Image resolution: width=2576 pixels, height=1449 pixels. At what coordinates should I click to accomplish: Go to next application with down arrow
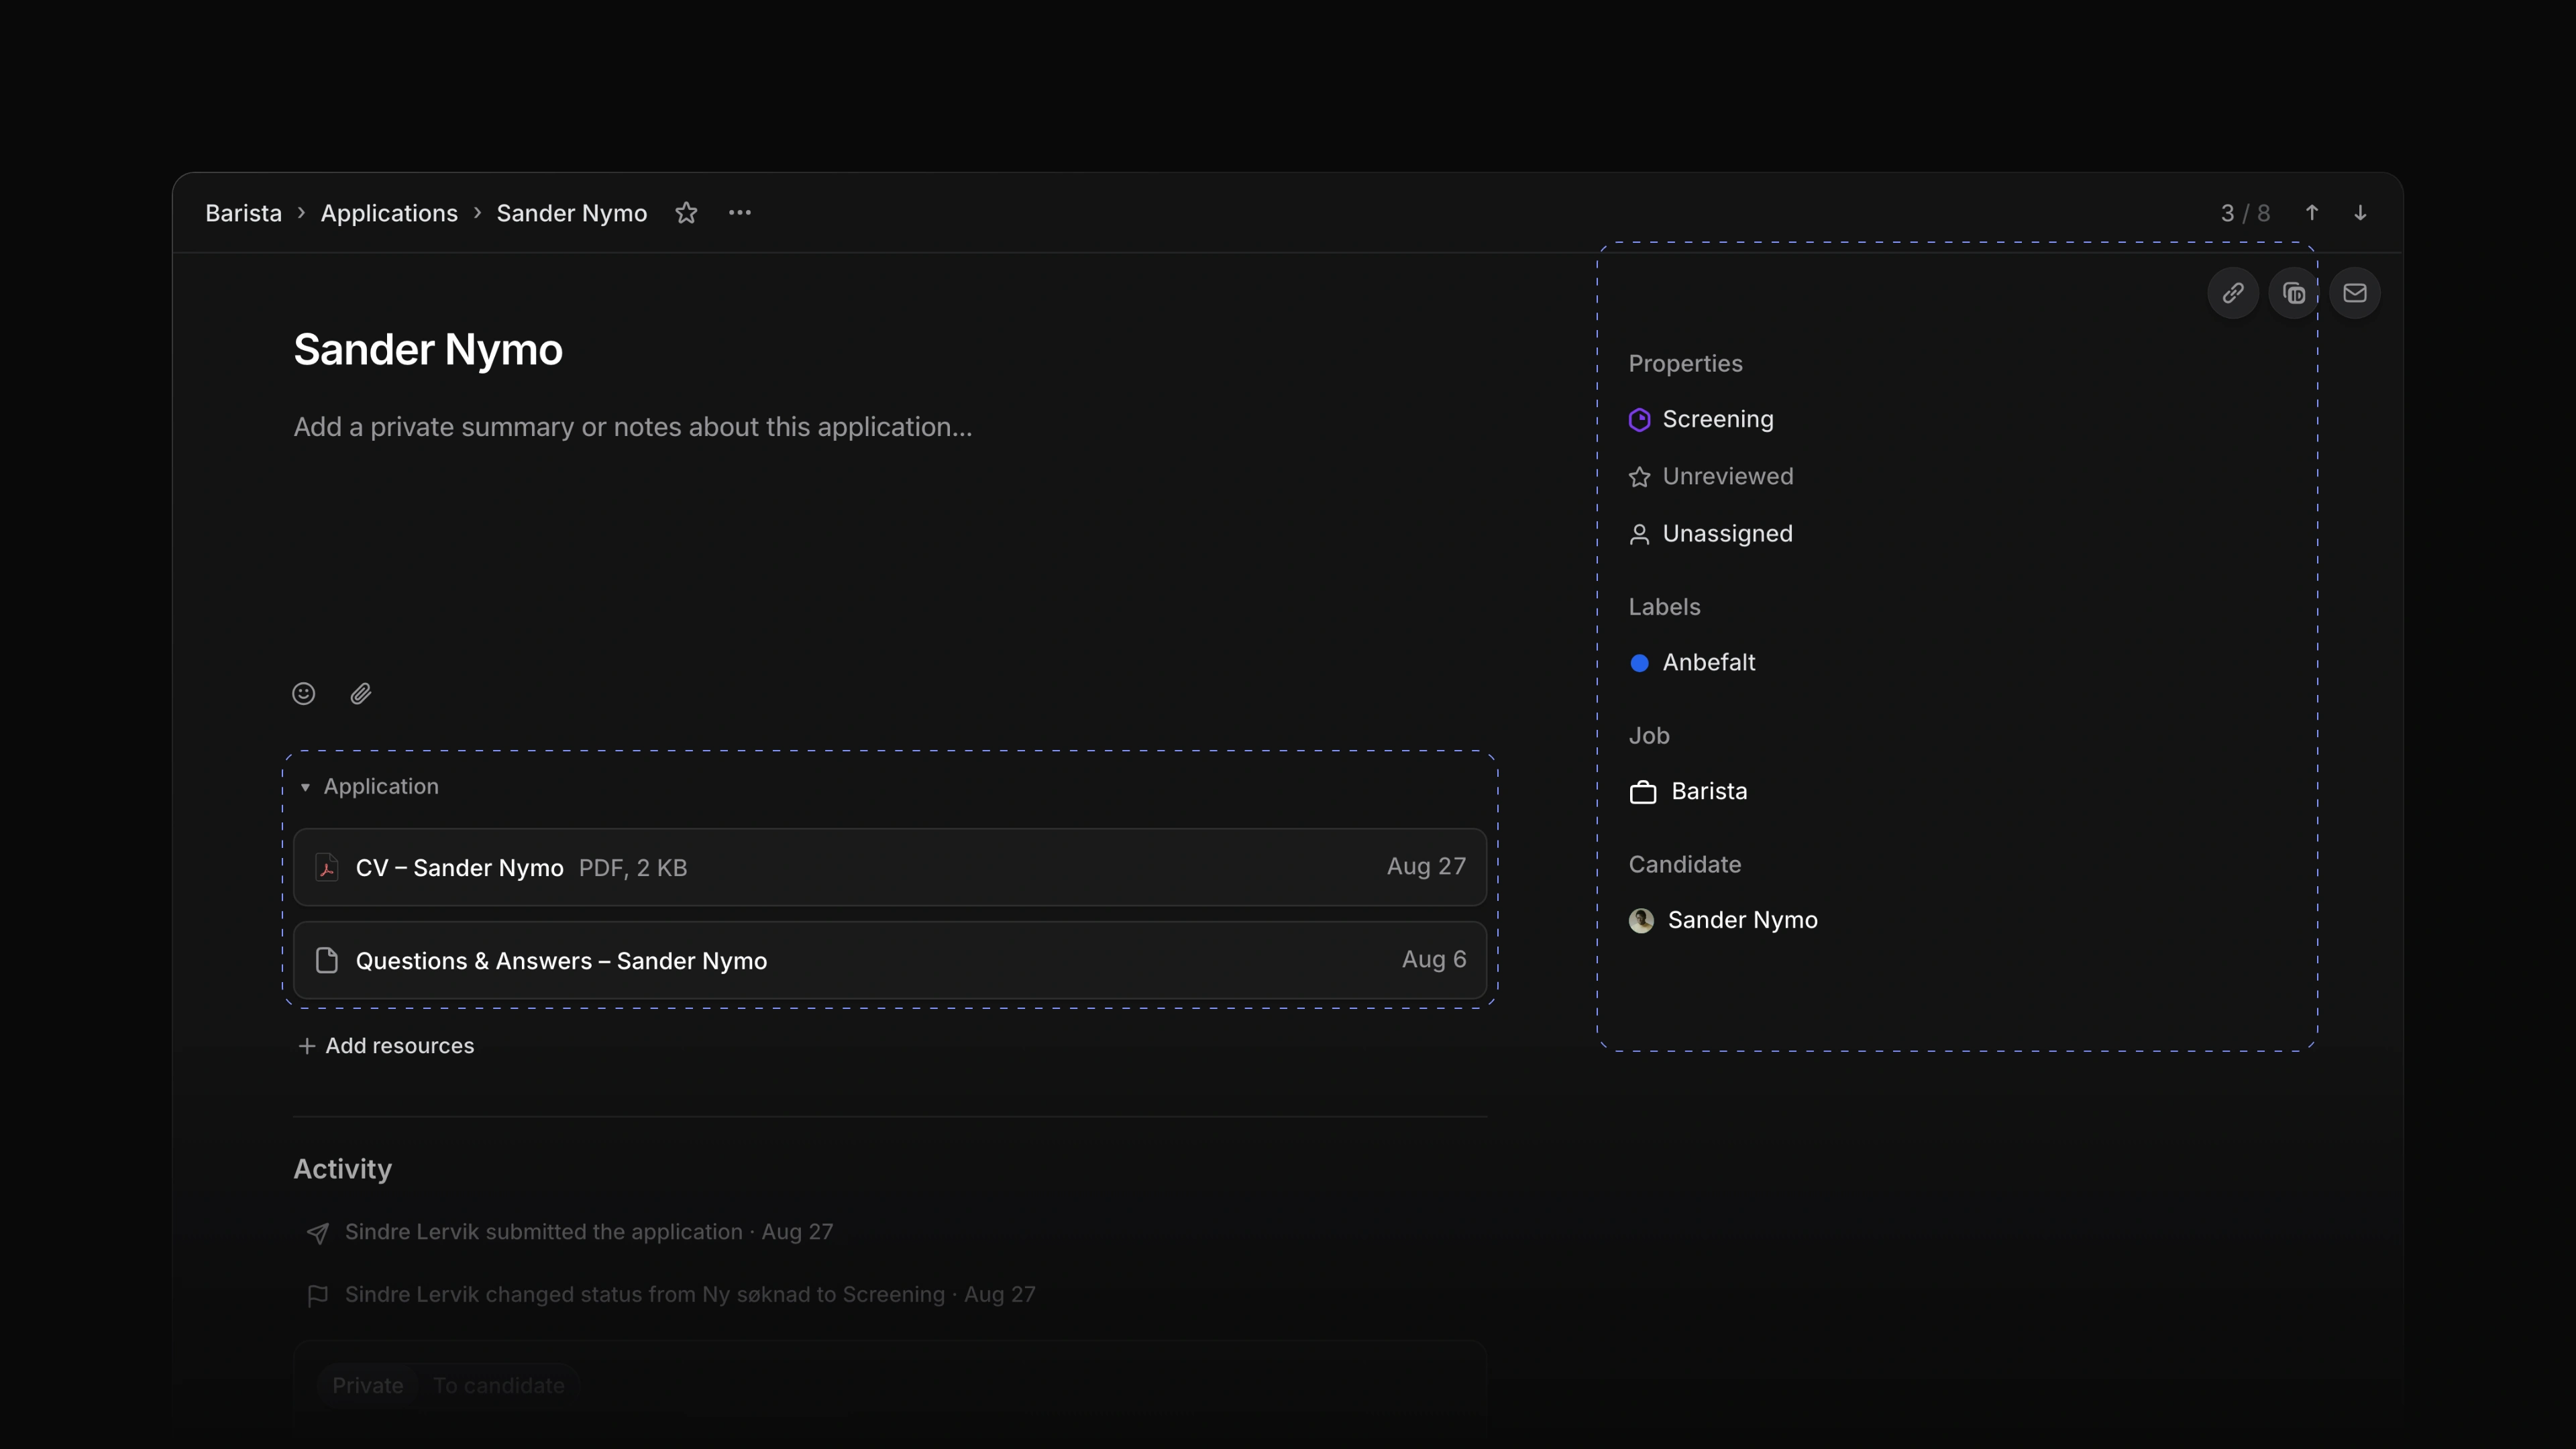click(x=2360, y=213)
